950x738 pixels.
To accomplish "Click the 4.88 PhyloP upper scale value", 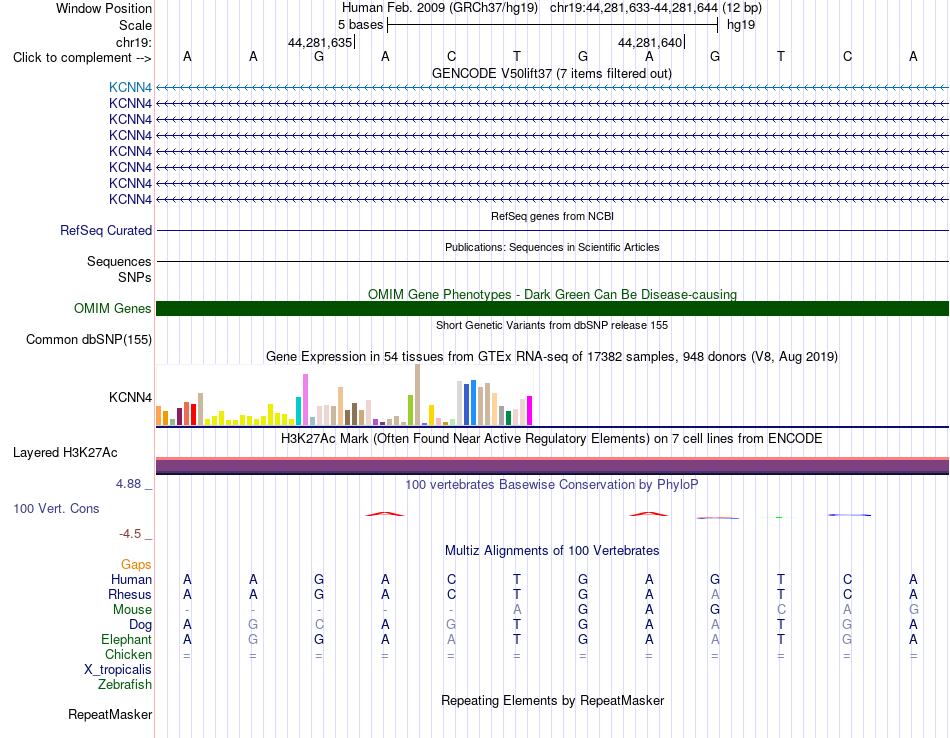I will pyautogui.click(x=128, y=484).
